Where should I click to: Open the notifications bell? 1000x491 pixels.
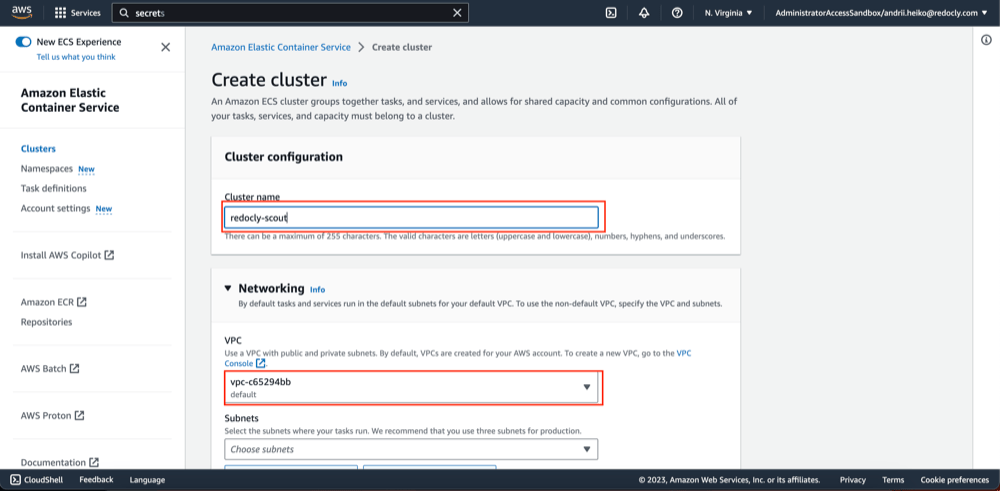pos(644,13)
